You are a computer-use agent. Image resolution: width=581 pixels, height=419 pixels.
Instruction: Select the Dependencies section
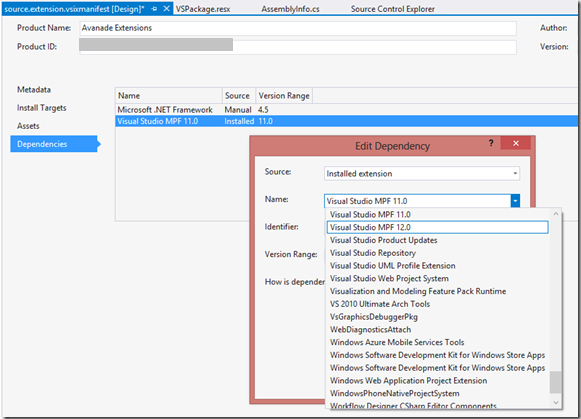[x=55, y=144]
